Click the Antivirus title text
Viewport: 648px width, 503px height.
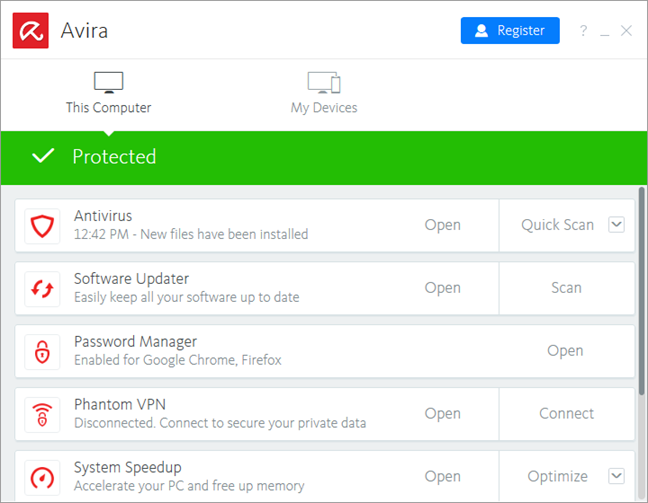(x=103, y=216)
